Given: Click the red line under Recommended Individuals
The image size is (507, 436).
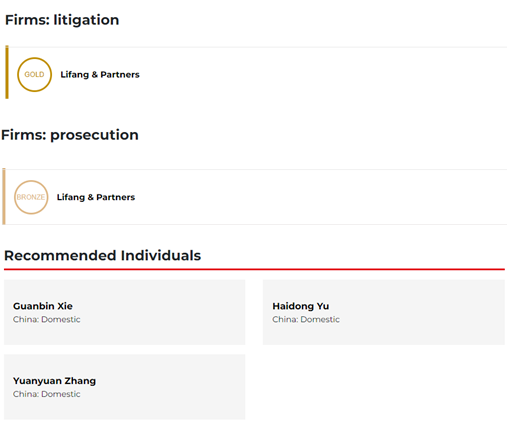Looking at the screenshot, I should (x=254, y=269).
